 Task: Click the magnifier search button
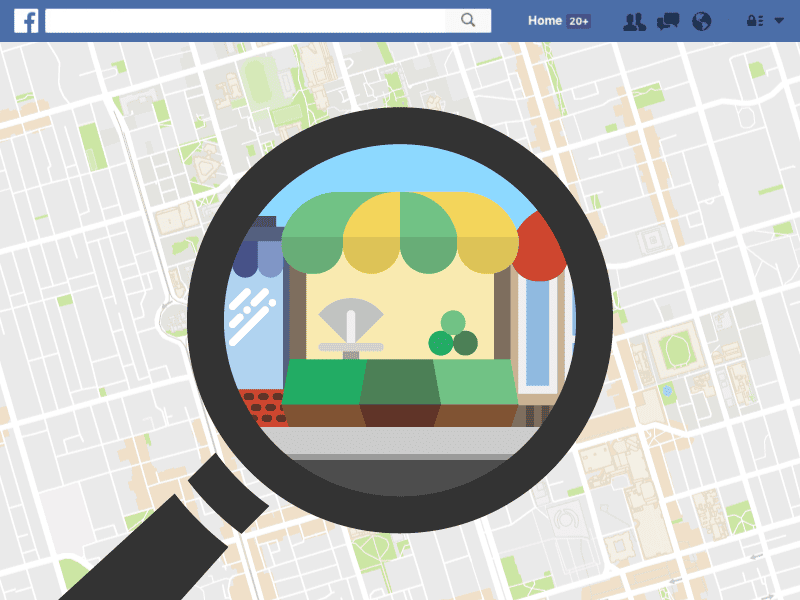[x=468, y=20]
